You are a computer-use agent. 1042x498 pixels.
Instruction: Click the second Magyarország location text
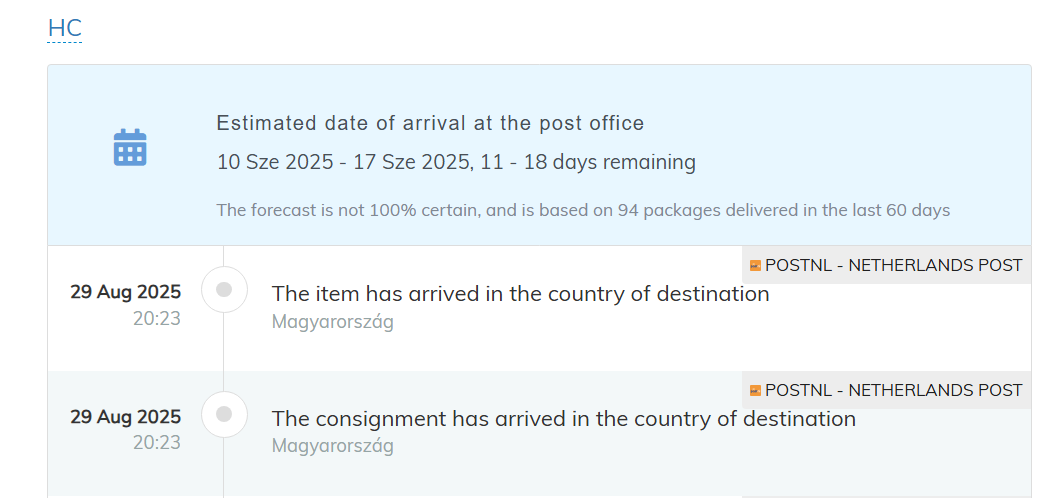coord(332,446)
